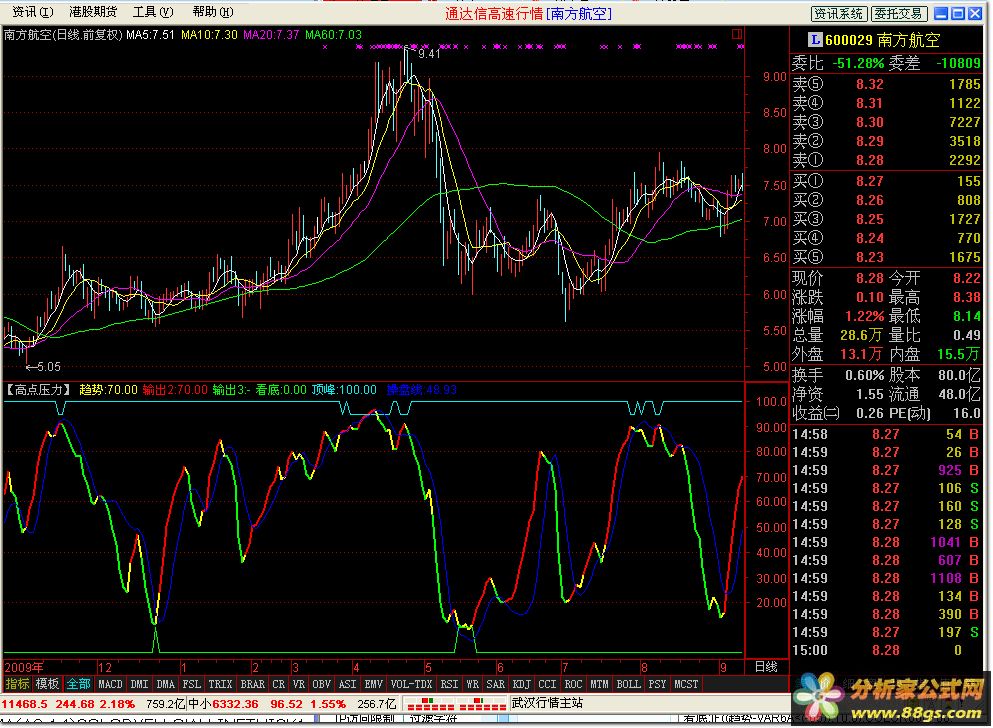Click 顶峰:100.00 indicator value
The image size is (993, 728).
click(x=344, y=390)
